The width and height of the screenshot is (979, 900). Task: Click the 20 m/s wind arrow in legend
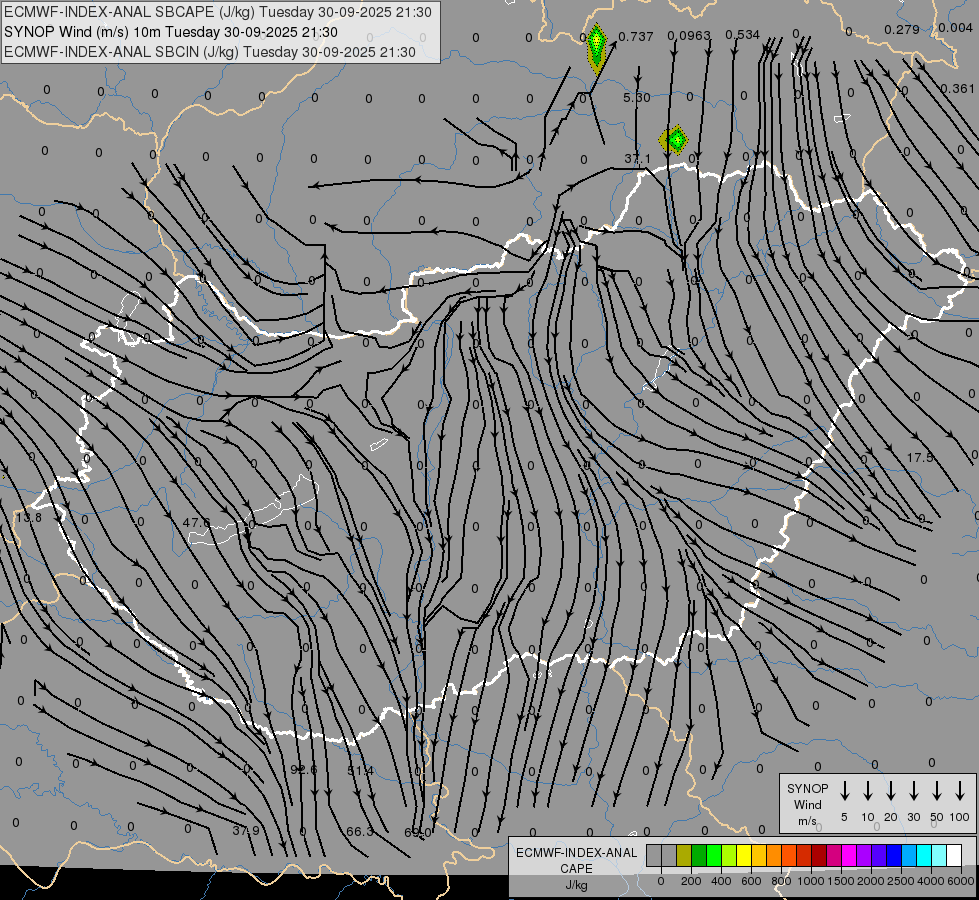[891, 791]
